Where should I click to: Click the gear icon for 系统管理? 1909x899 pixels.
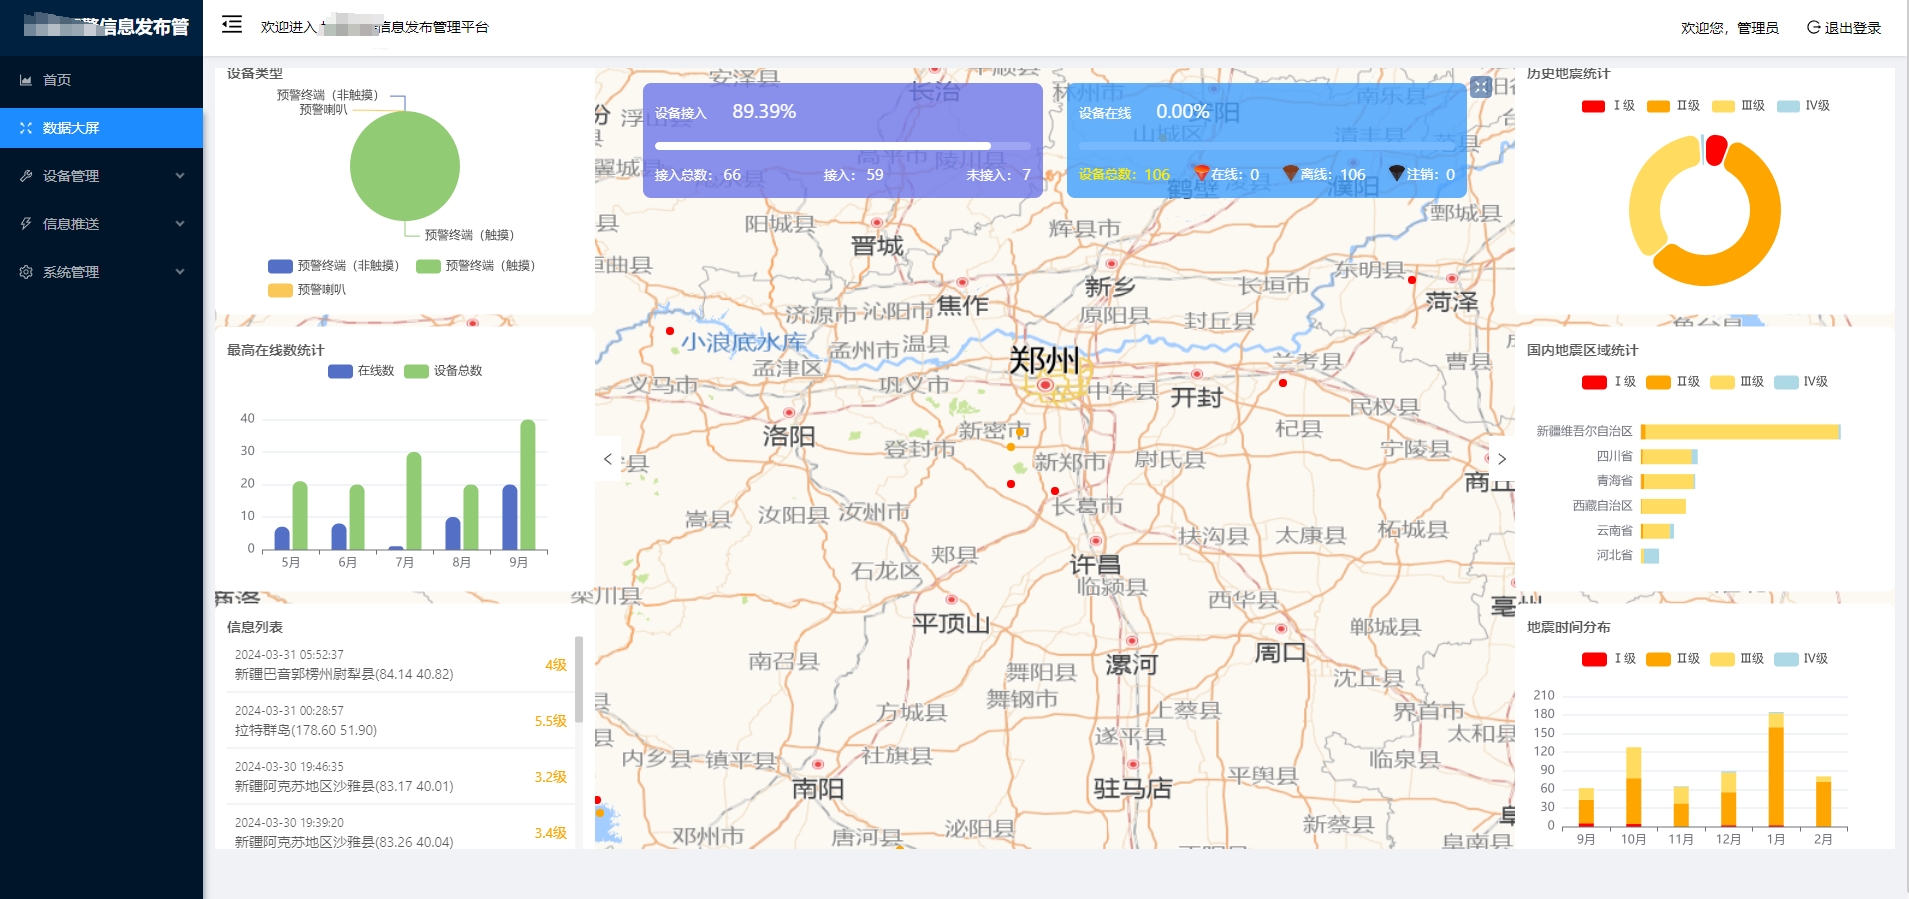26,272
